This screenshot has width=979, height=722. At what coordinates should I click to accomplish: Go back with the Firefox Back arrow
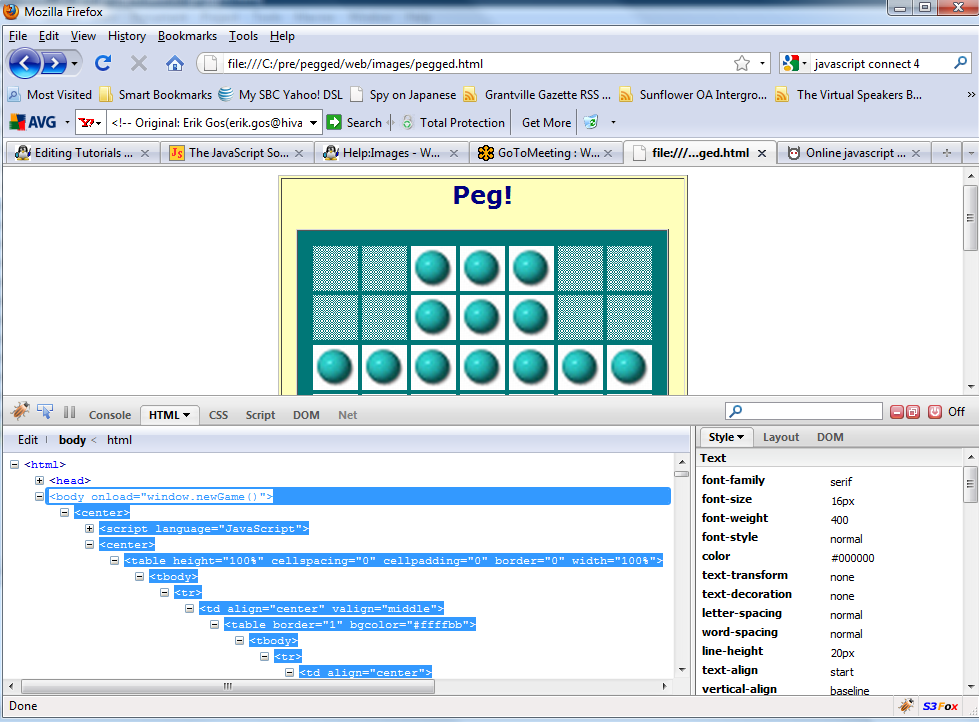click(24, 63)
